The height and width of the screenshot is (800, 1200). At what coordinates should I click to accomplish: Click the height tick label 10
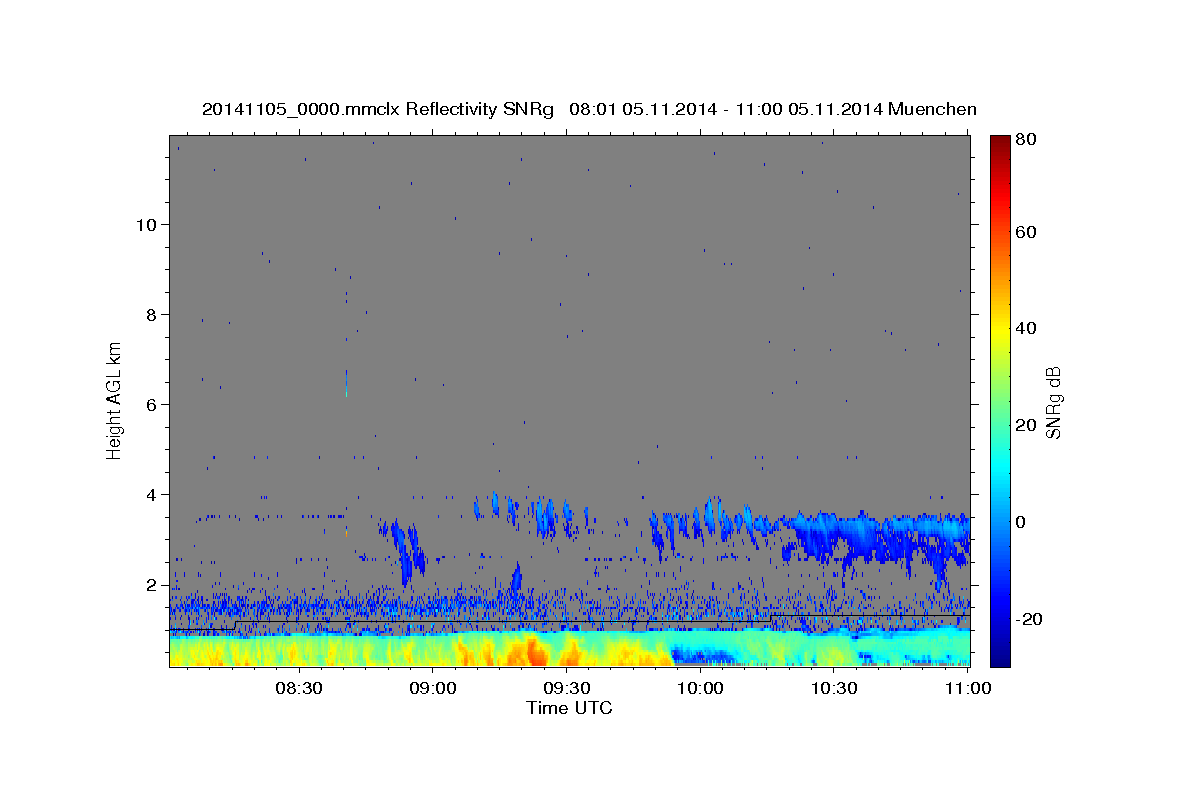[146, 224]
